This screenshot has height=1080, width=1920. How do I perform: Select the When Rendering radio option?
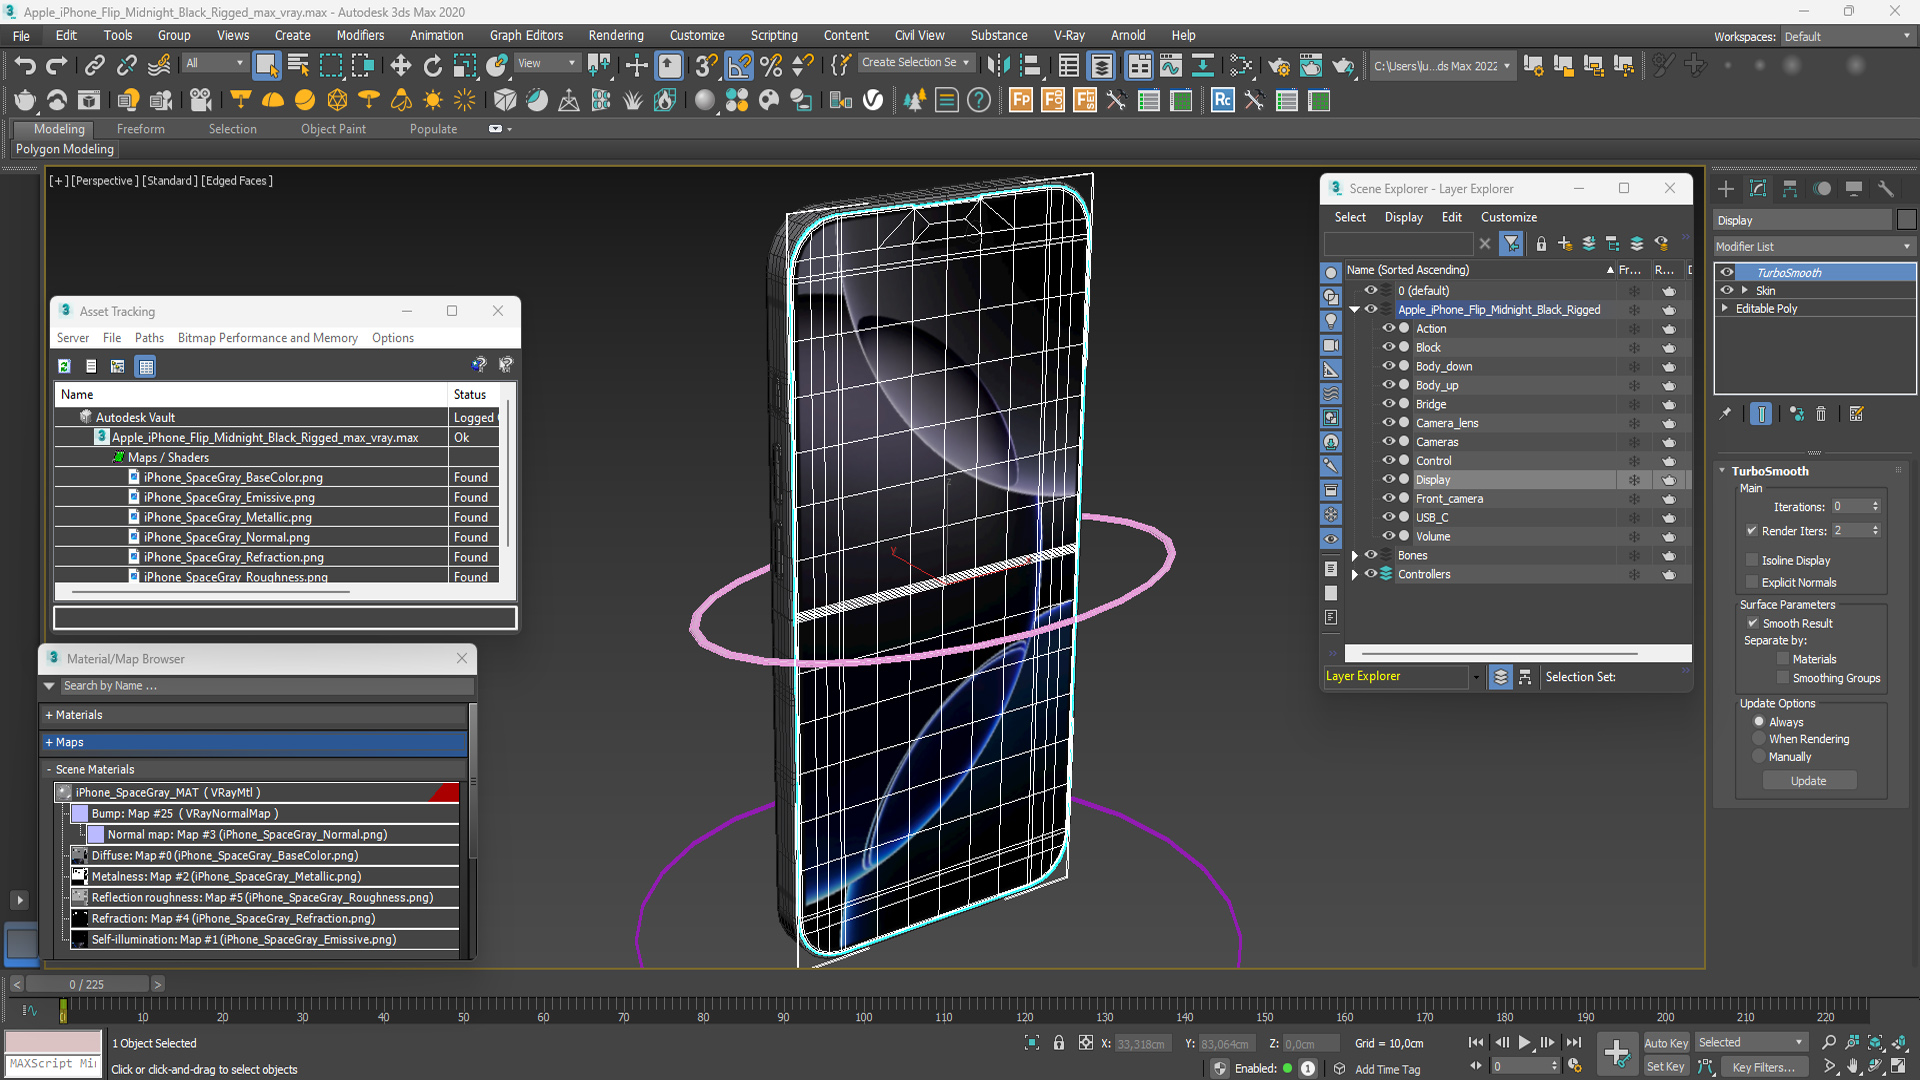point(1759,739)
